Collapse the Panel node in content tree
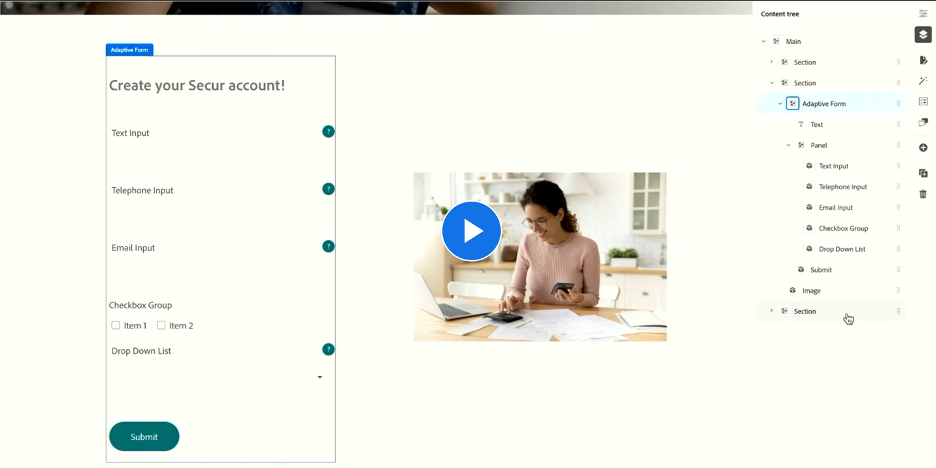936x468 pixels. 788,146
